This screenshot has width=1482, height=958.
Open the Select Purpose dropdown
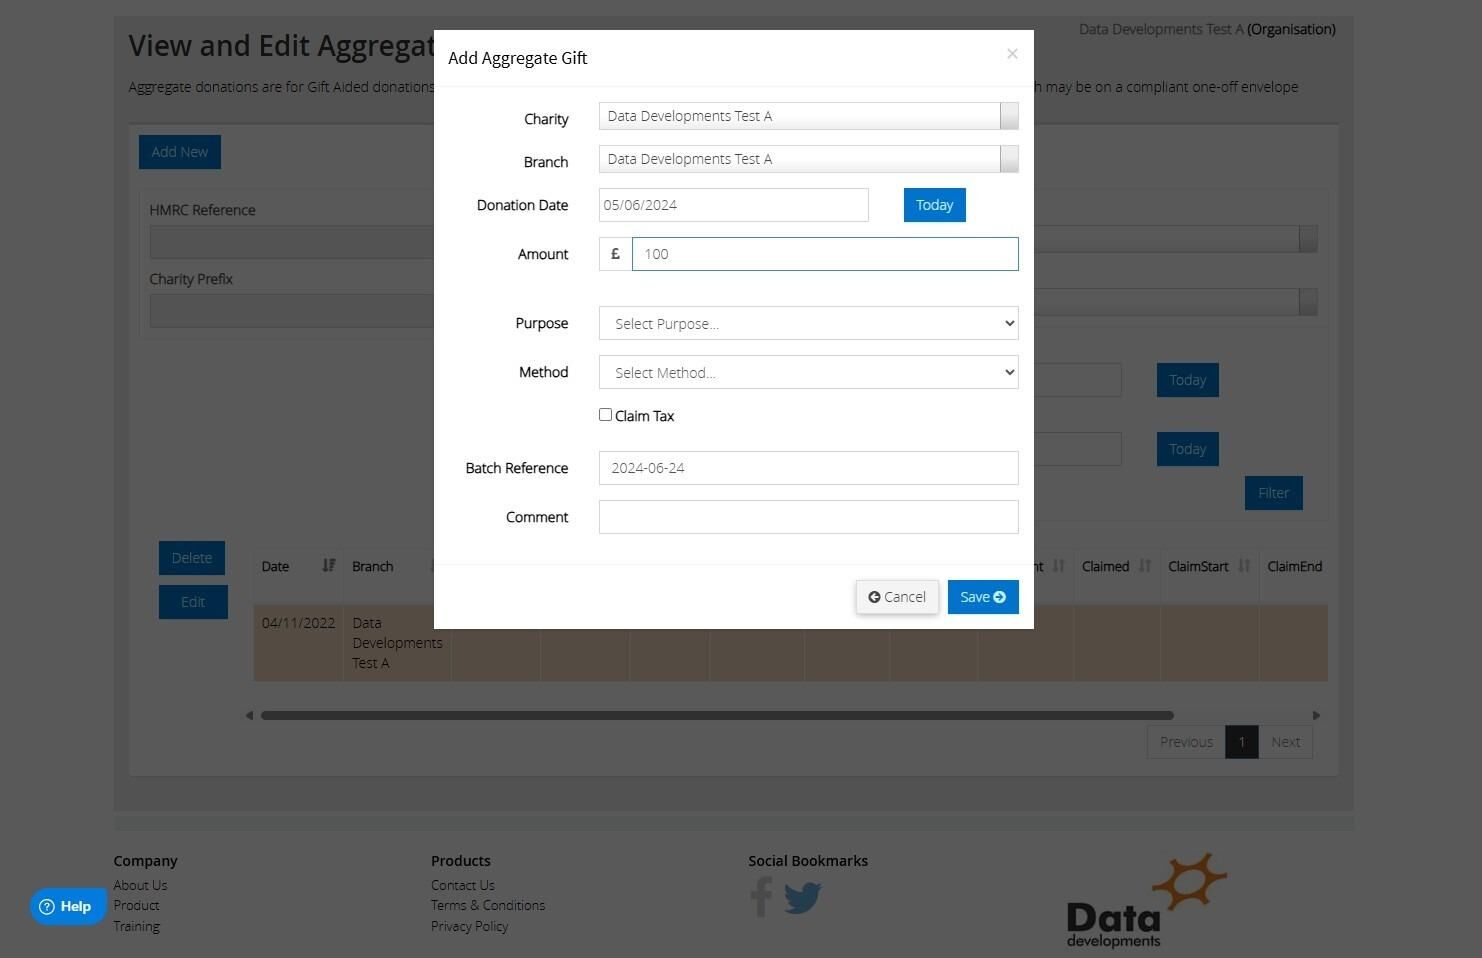coord(808,323)
